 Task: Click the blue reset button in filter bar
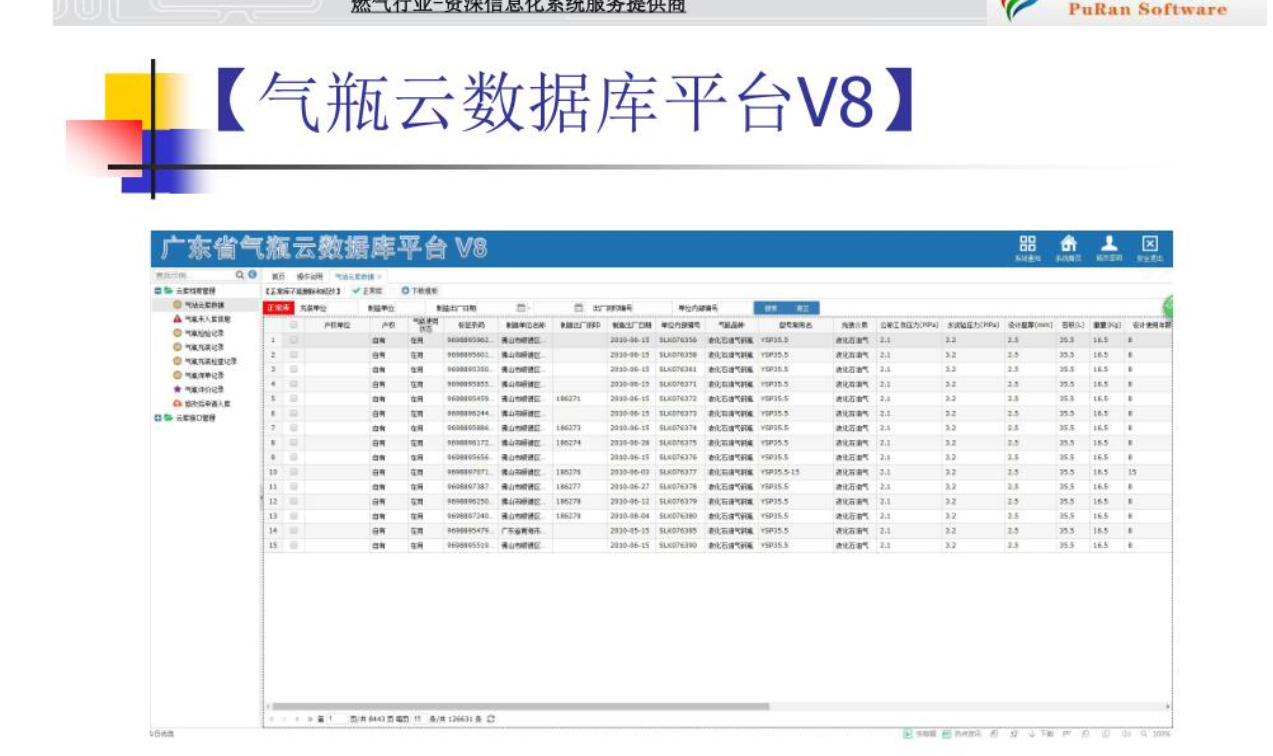[x=802, y=308]
